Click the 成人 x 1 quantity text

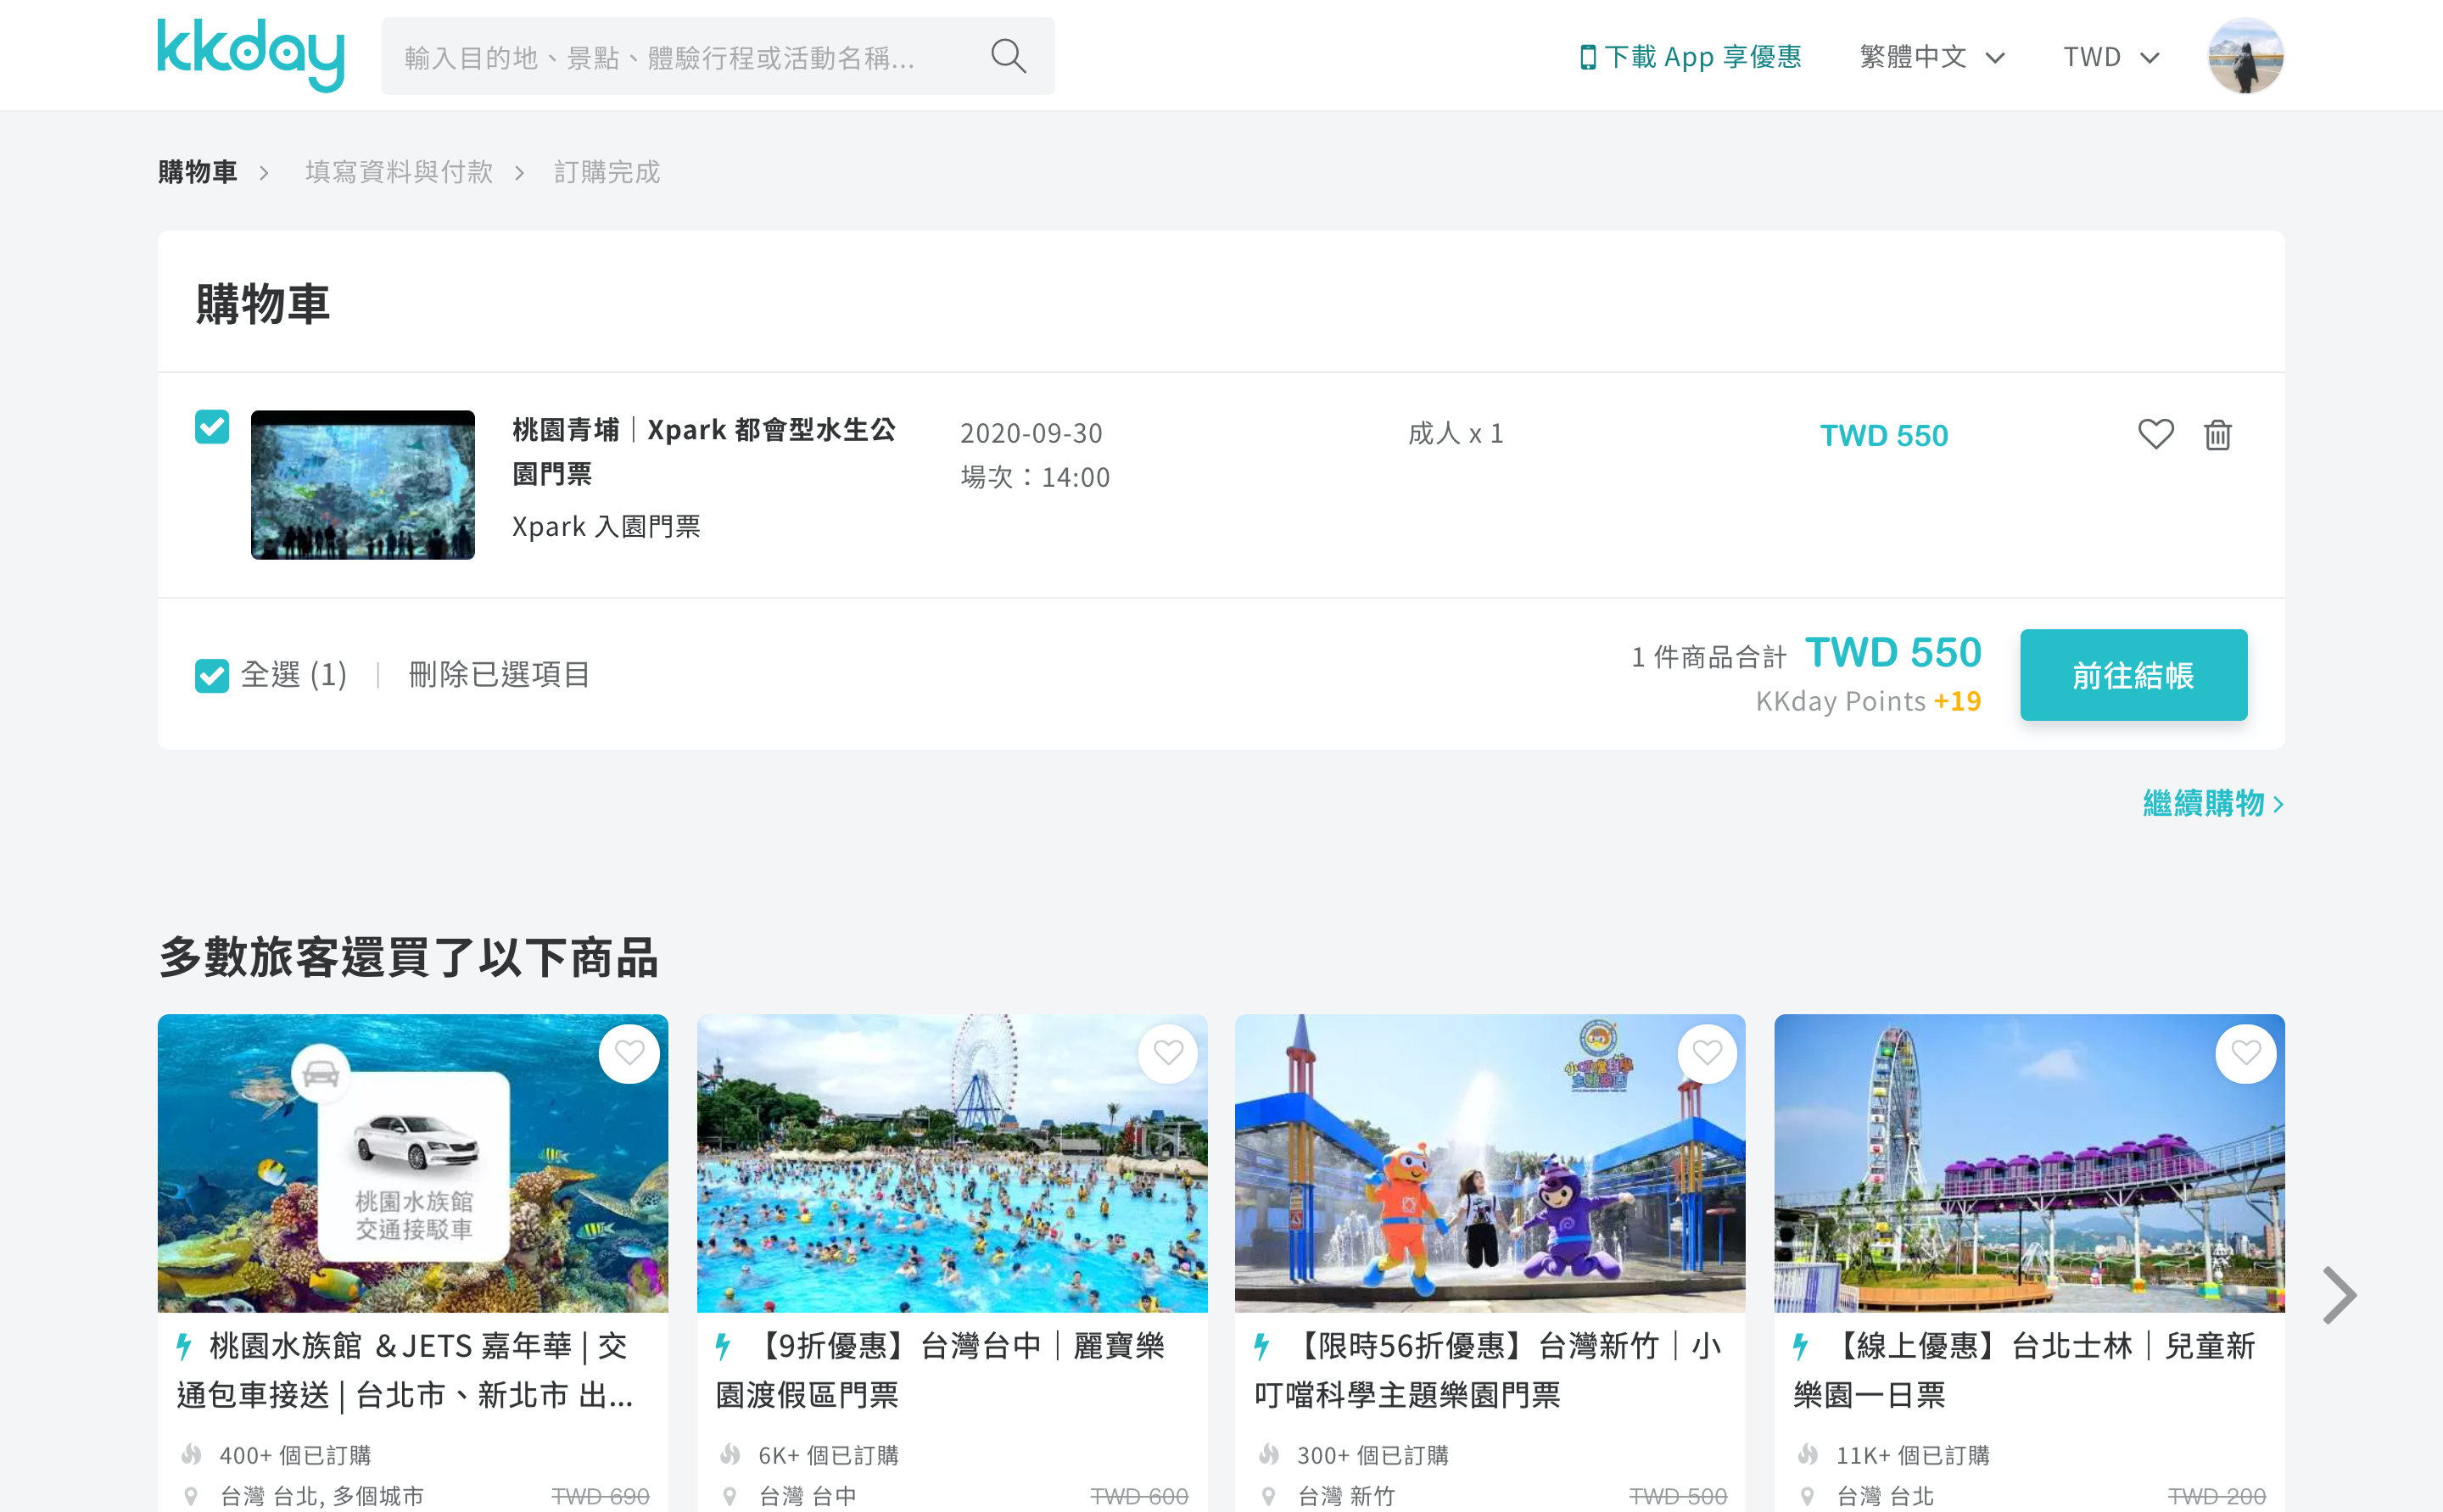click(1455, 433)
